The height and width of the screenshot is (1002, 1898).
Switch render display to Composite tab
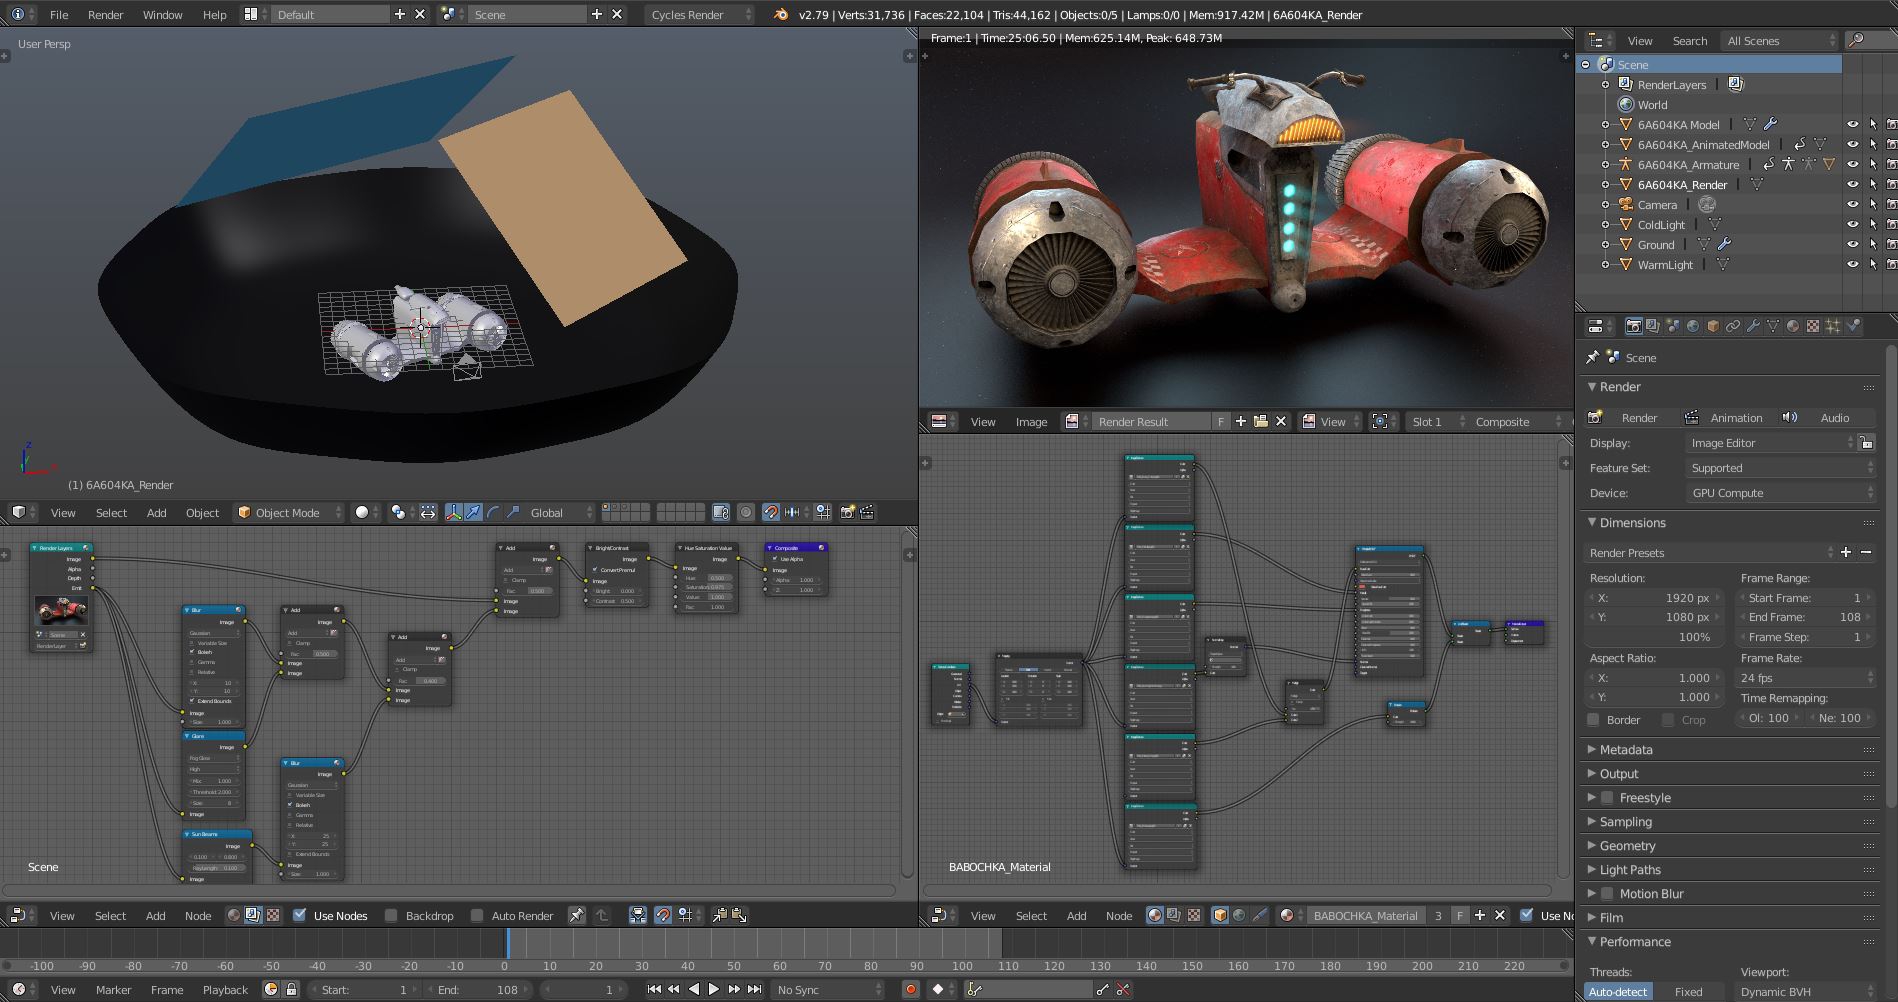(x=1503, y=421)
